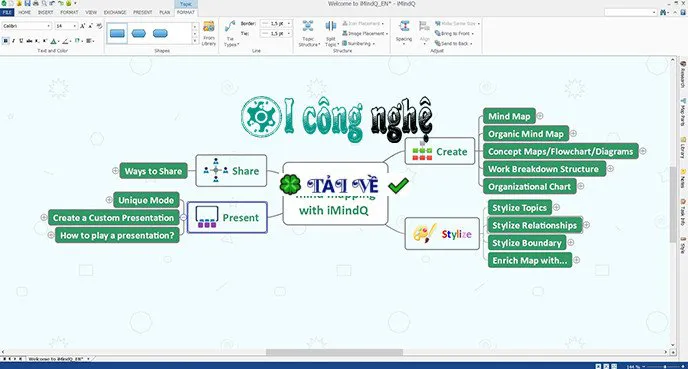Screen dimensions: 688x369
Task: Select the Welcome to iMindQ_EN document tab
Action: (x=55, y=359)
